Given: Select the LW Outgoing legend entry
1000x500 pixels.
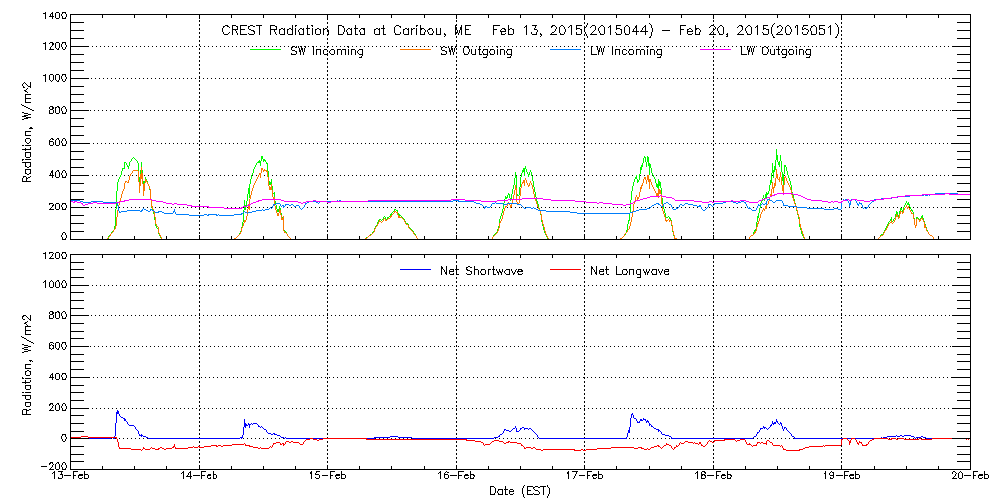Looking at the screenshot, I should [x=775, y=51].
